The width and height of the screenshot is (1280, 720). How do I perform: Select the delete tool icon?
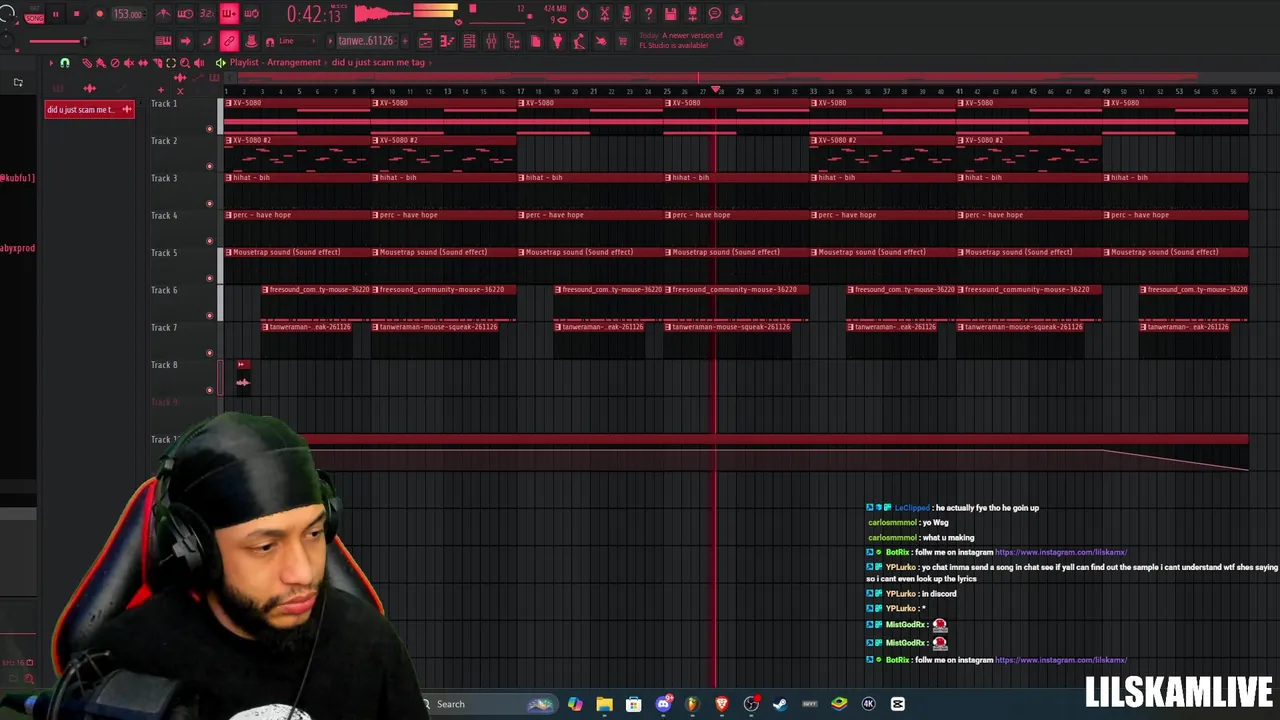point(115,63)
